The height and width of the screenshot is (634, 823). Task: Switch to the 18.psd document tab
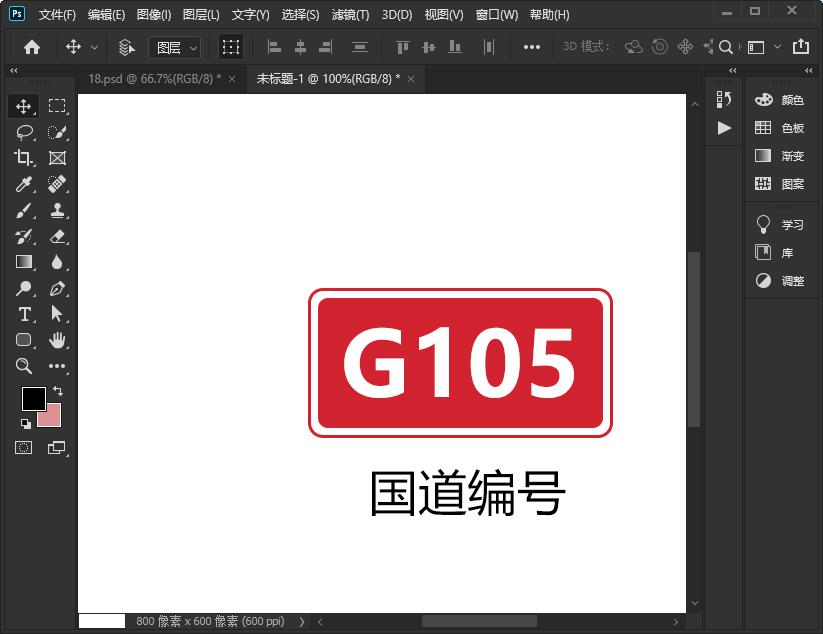[x=154, y=78]
